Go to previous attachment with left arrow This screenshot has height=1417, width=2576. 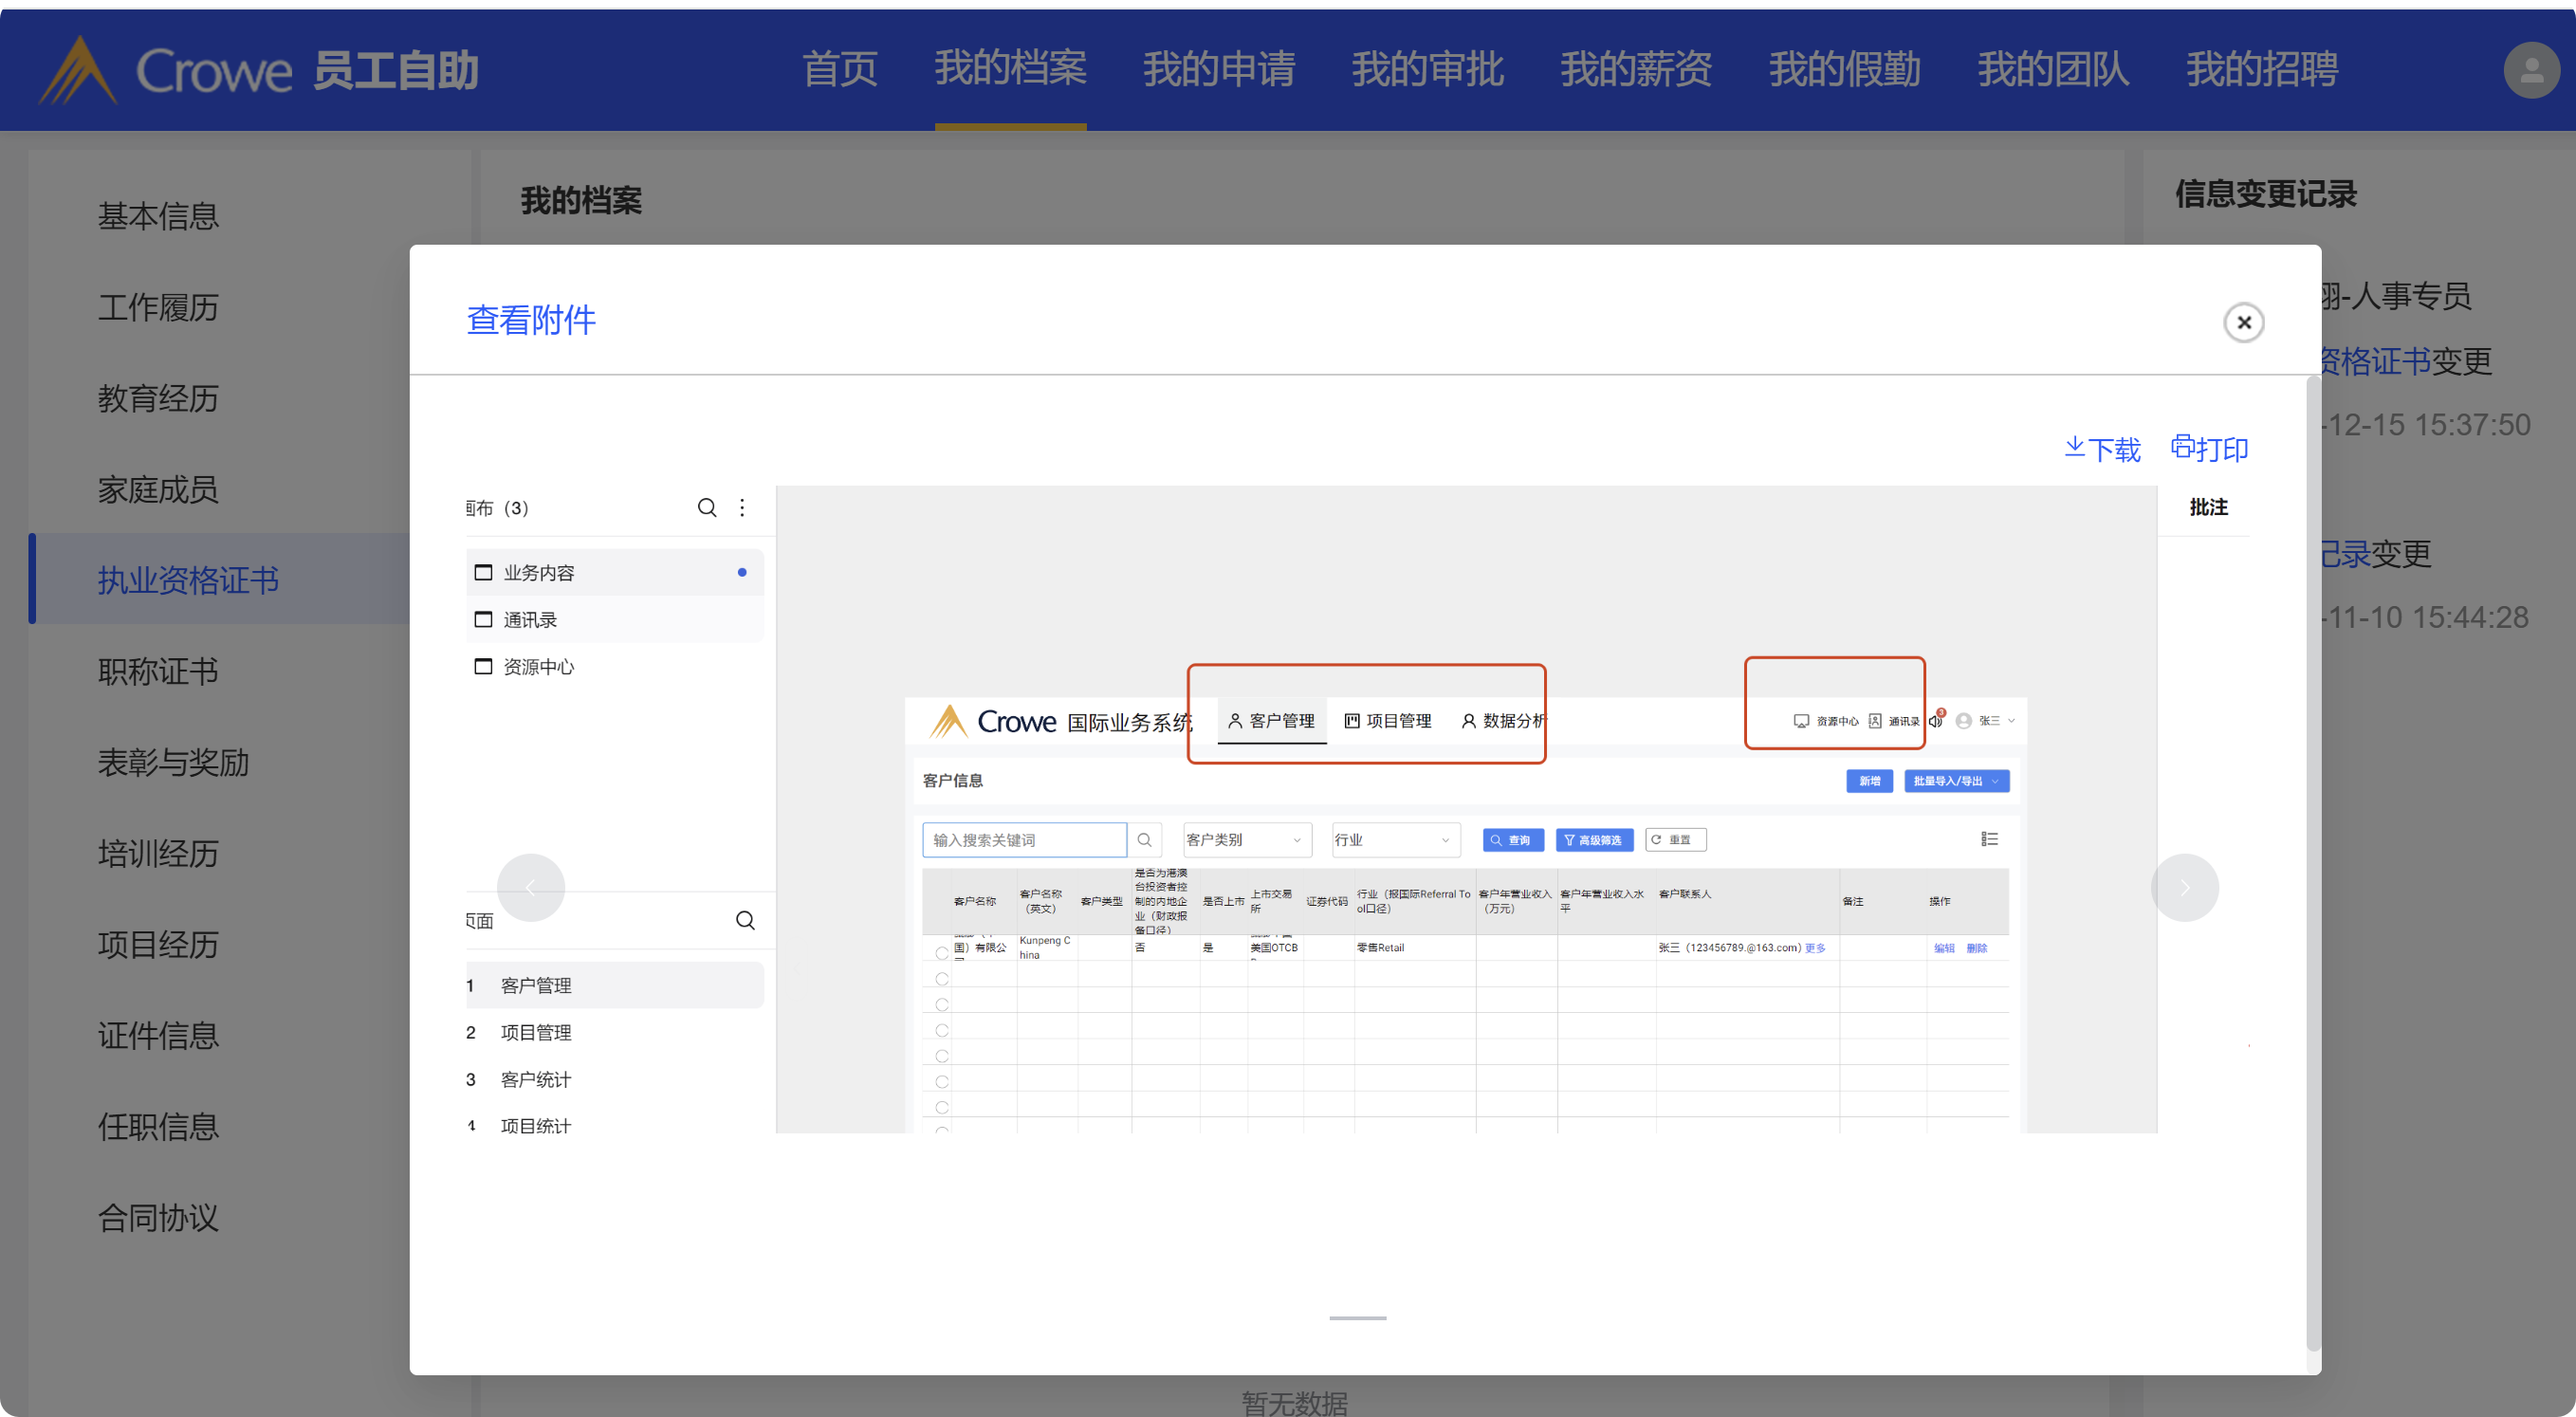(x=530, y=887)
